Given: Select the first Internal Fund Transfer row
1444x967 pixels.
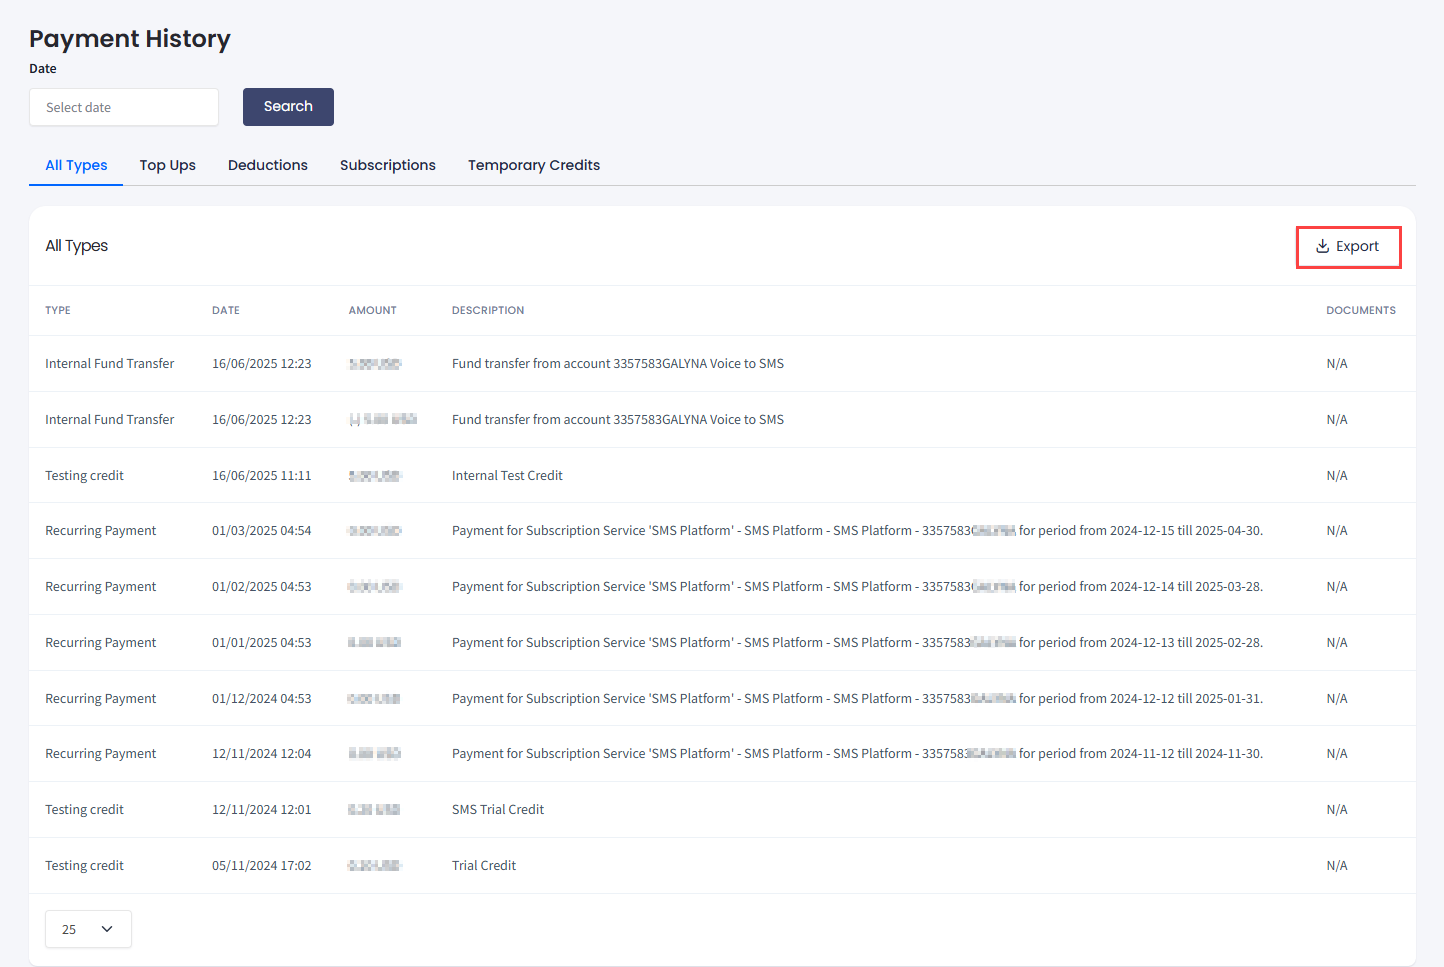Looking at the screenshot, I should tap(110, 363).
